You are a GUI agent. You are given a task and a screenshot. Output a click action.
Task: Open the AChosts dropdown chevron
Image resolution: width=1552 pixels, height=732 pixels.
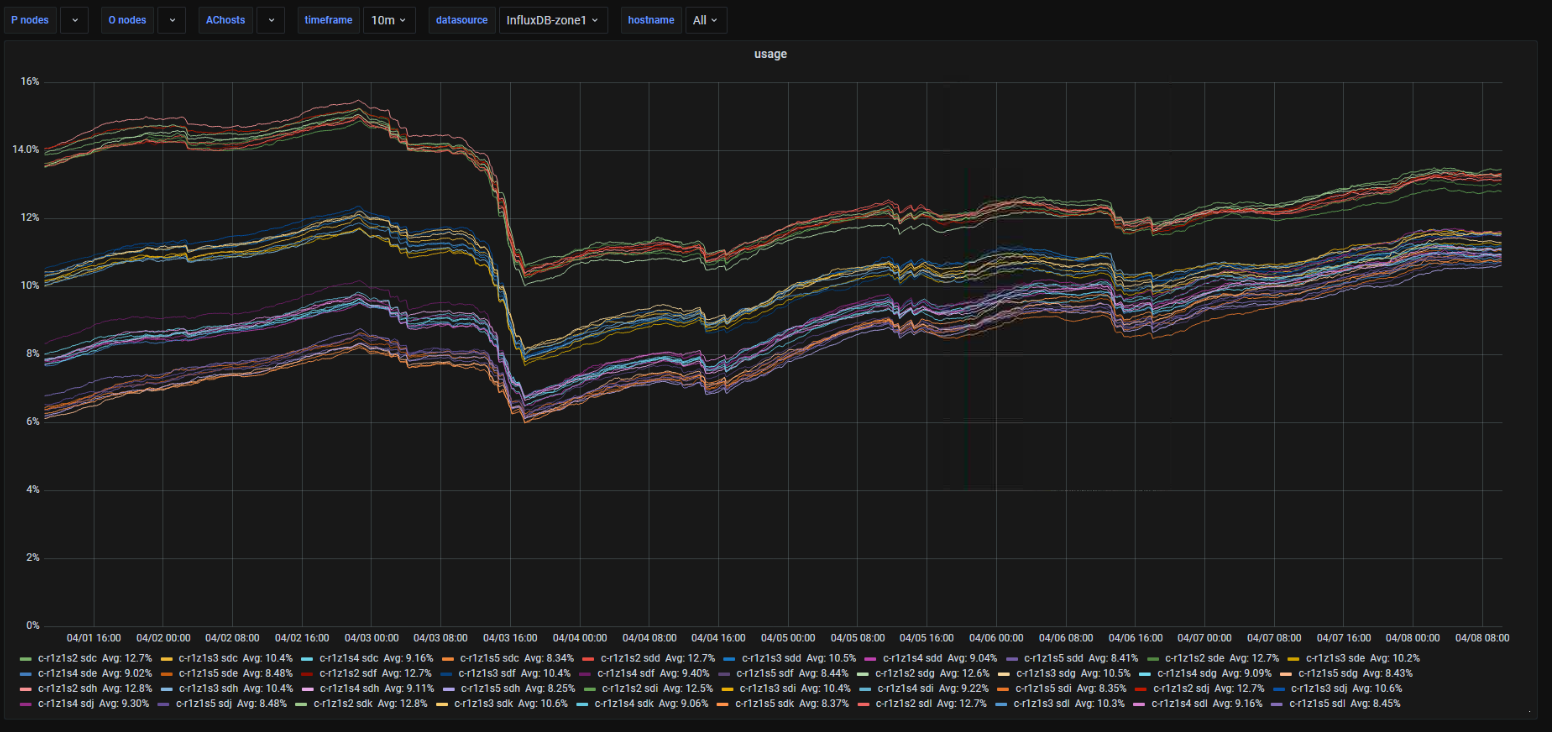pyautogui.click(x=270, y=20)
